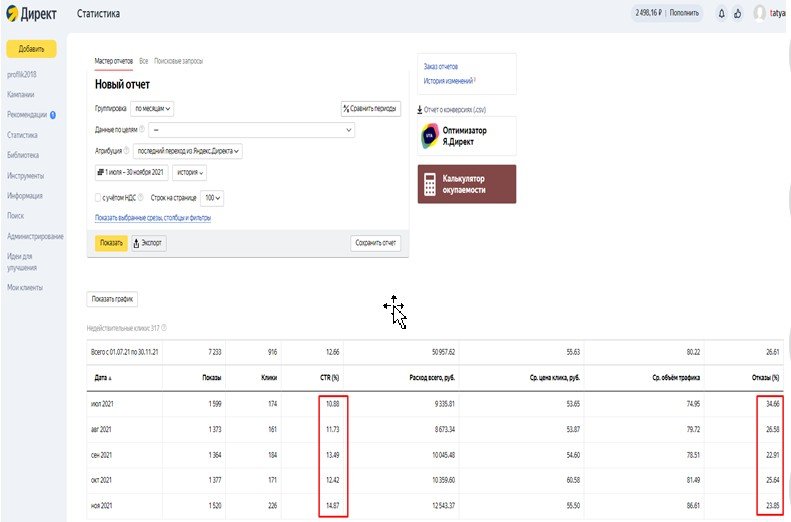The image size is (791, 522).
Task: Open the notifications bell icon
Action: click(x=721, y=14)
